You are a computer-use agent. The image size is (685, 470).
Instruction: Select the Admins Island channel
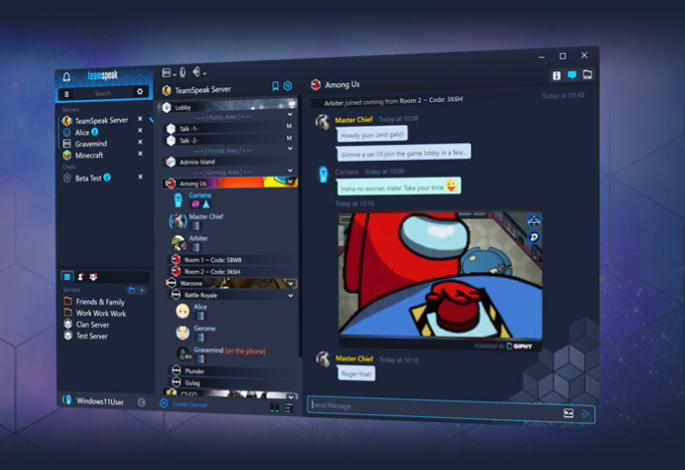[x=227, y=162]
